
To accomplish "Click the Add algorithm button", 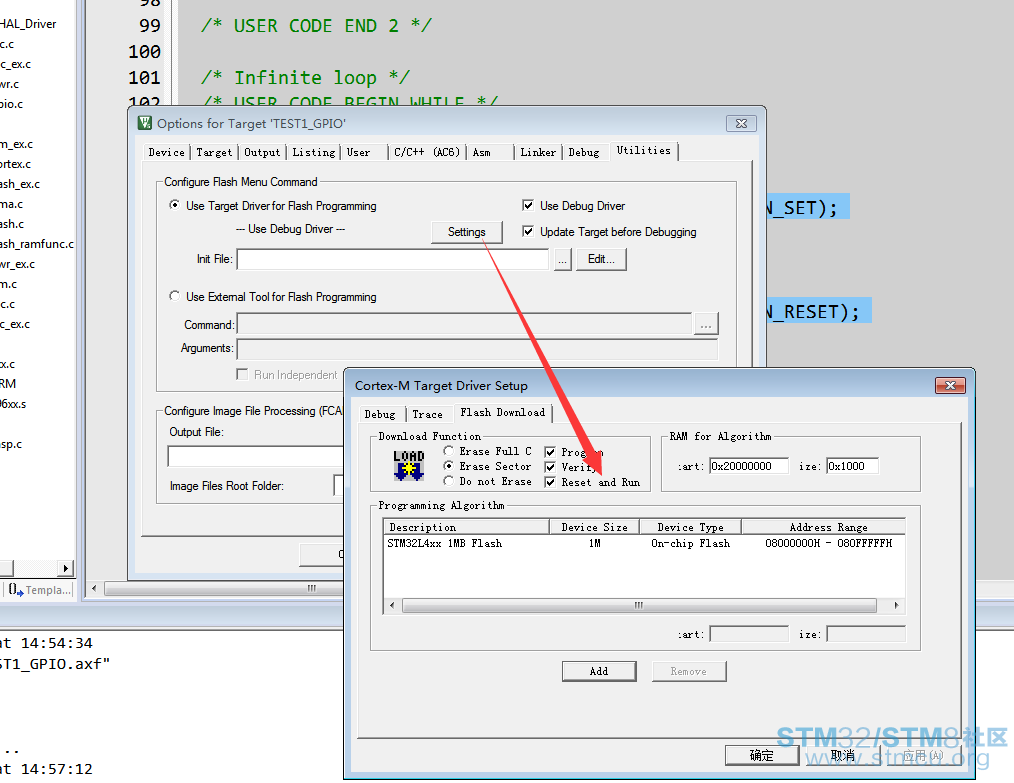I will (599, 671).
